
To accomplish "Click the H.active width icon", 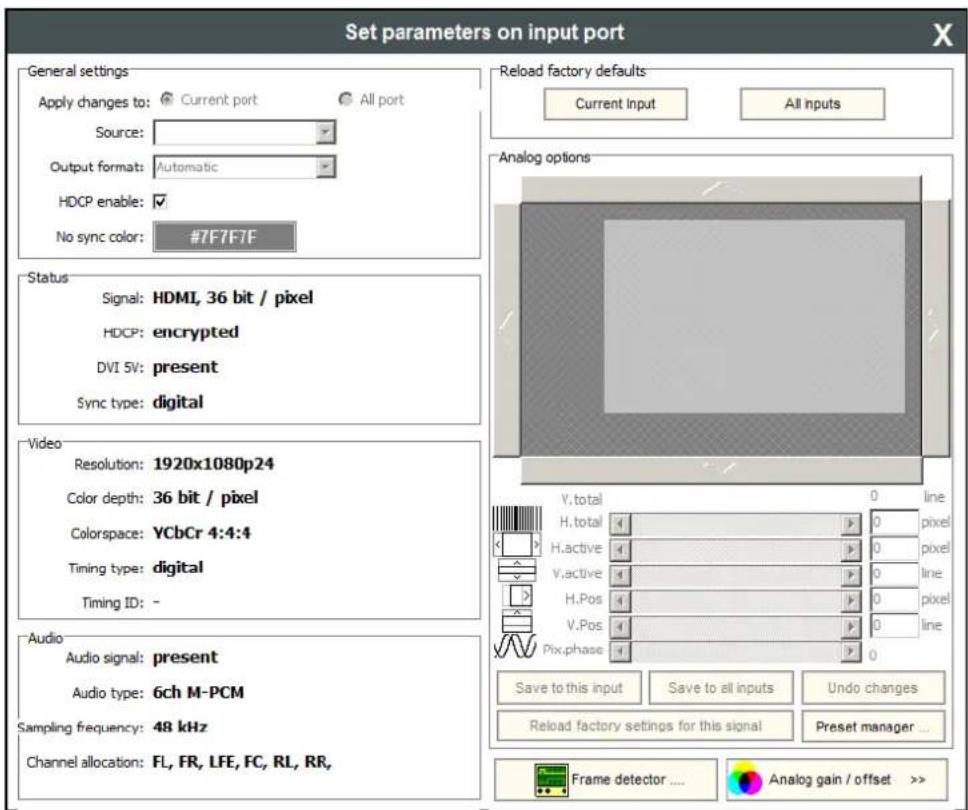I will click(x=517, y=545).
